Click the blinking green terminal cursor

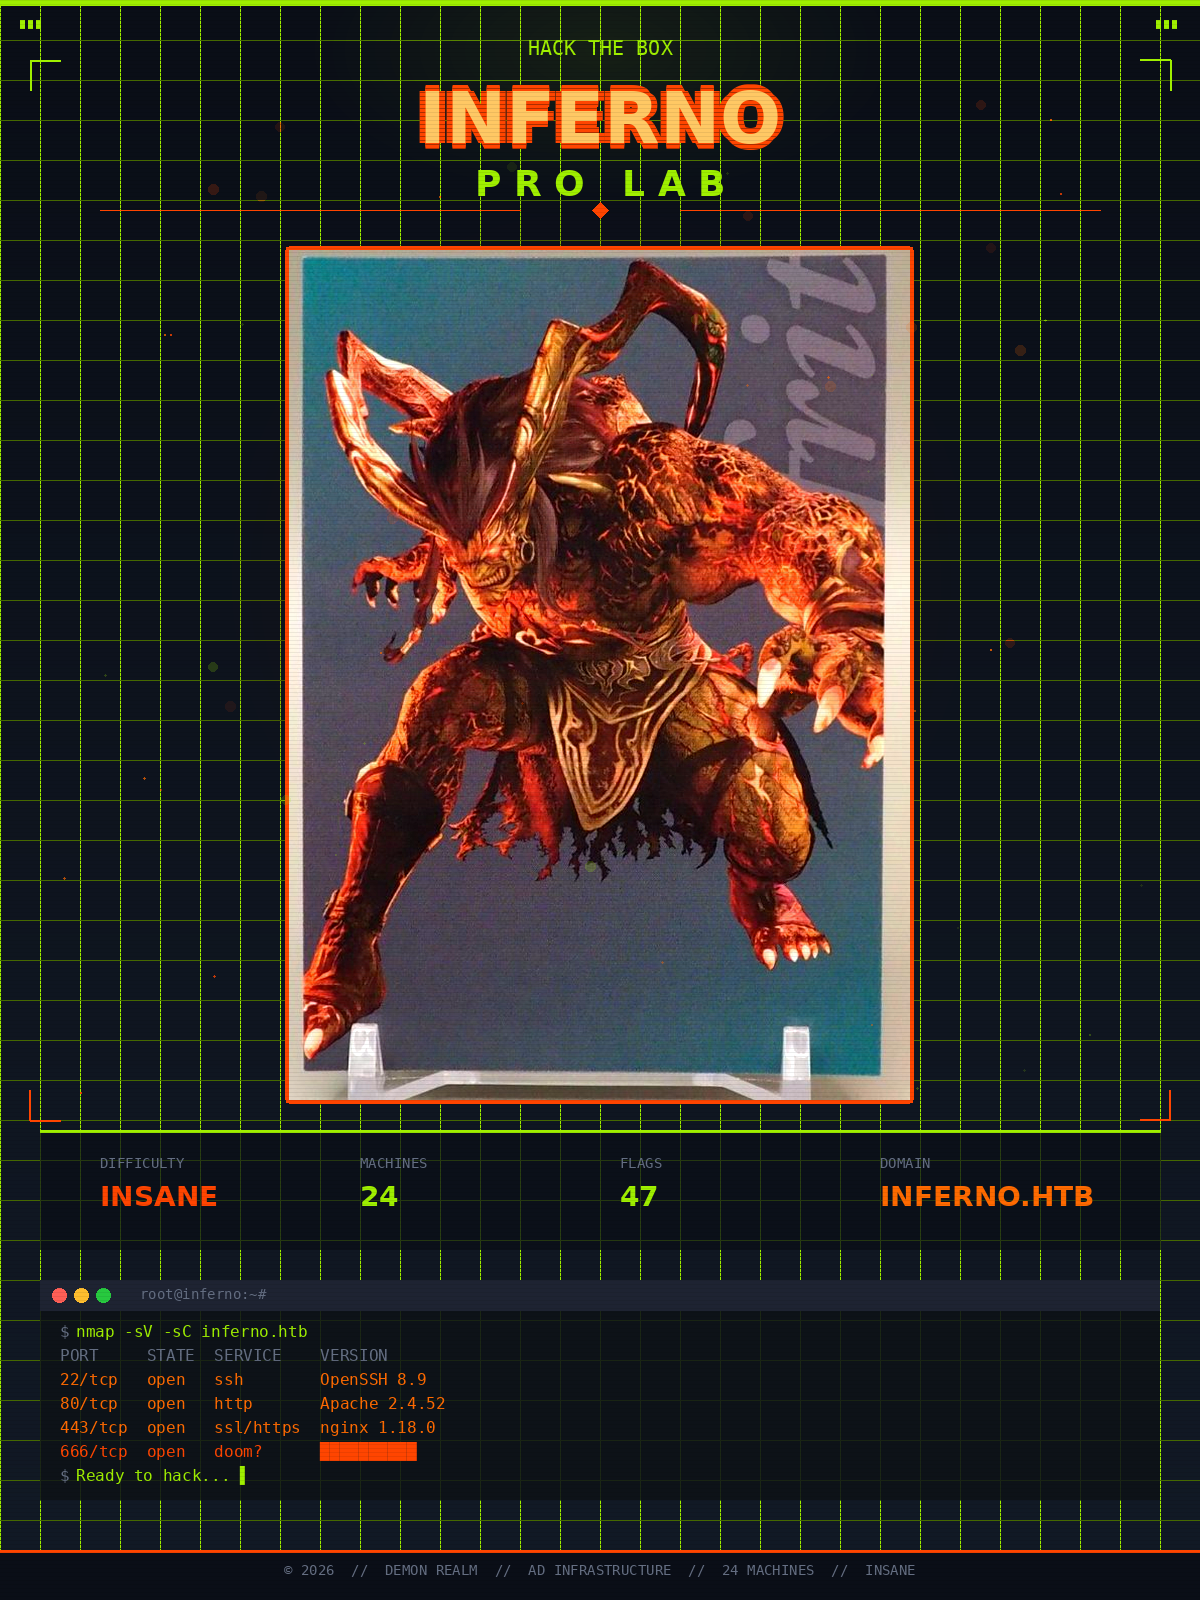(242, 1475)
